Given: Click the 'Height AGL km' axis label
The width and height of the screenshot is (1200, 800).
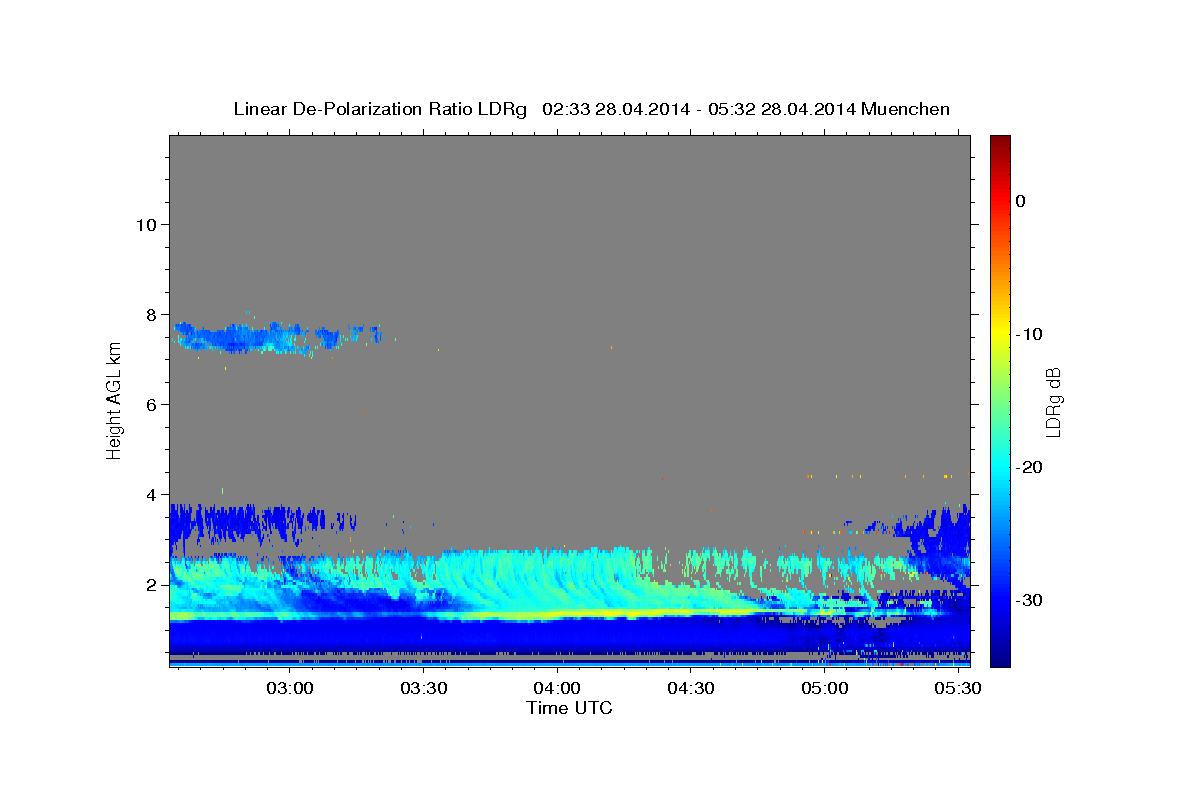Looking at the screenshot, I should (114, 400).
